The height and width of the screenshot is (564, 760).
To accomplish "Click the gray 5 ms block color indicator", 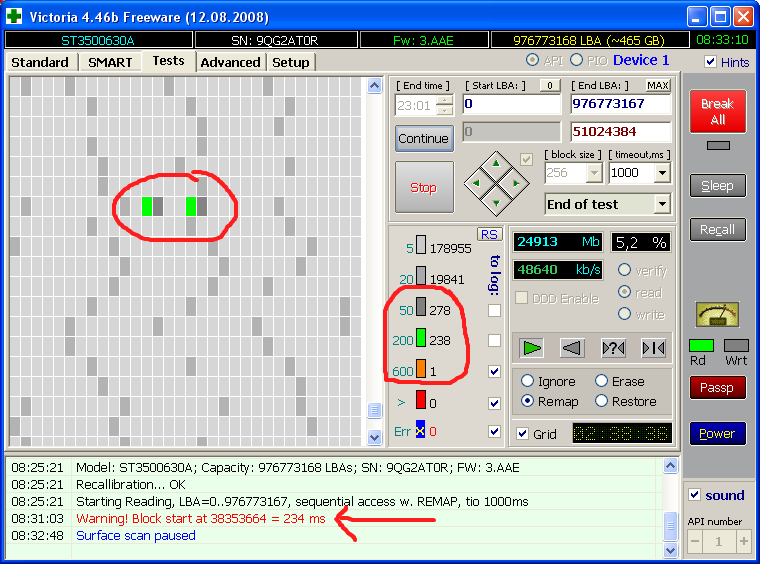I will point(421,245).
